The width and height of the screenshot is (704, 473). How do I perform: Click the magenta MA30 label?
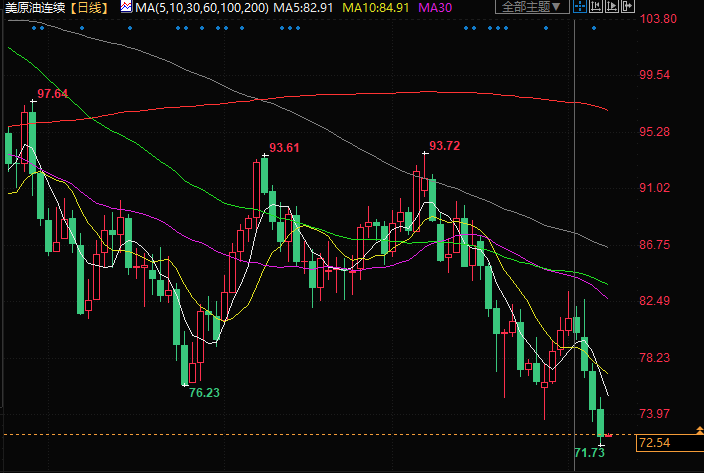point(436,7)
